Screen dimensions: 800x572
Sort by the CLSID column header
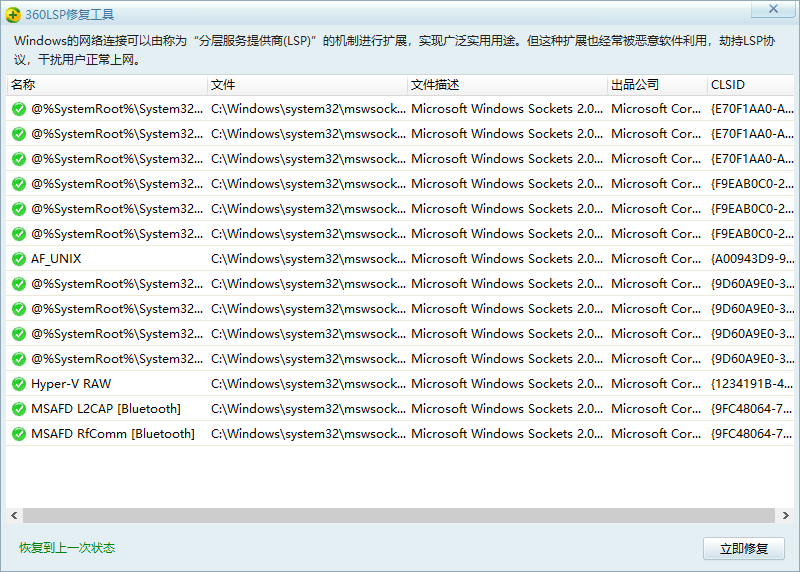751,85
